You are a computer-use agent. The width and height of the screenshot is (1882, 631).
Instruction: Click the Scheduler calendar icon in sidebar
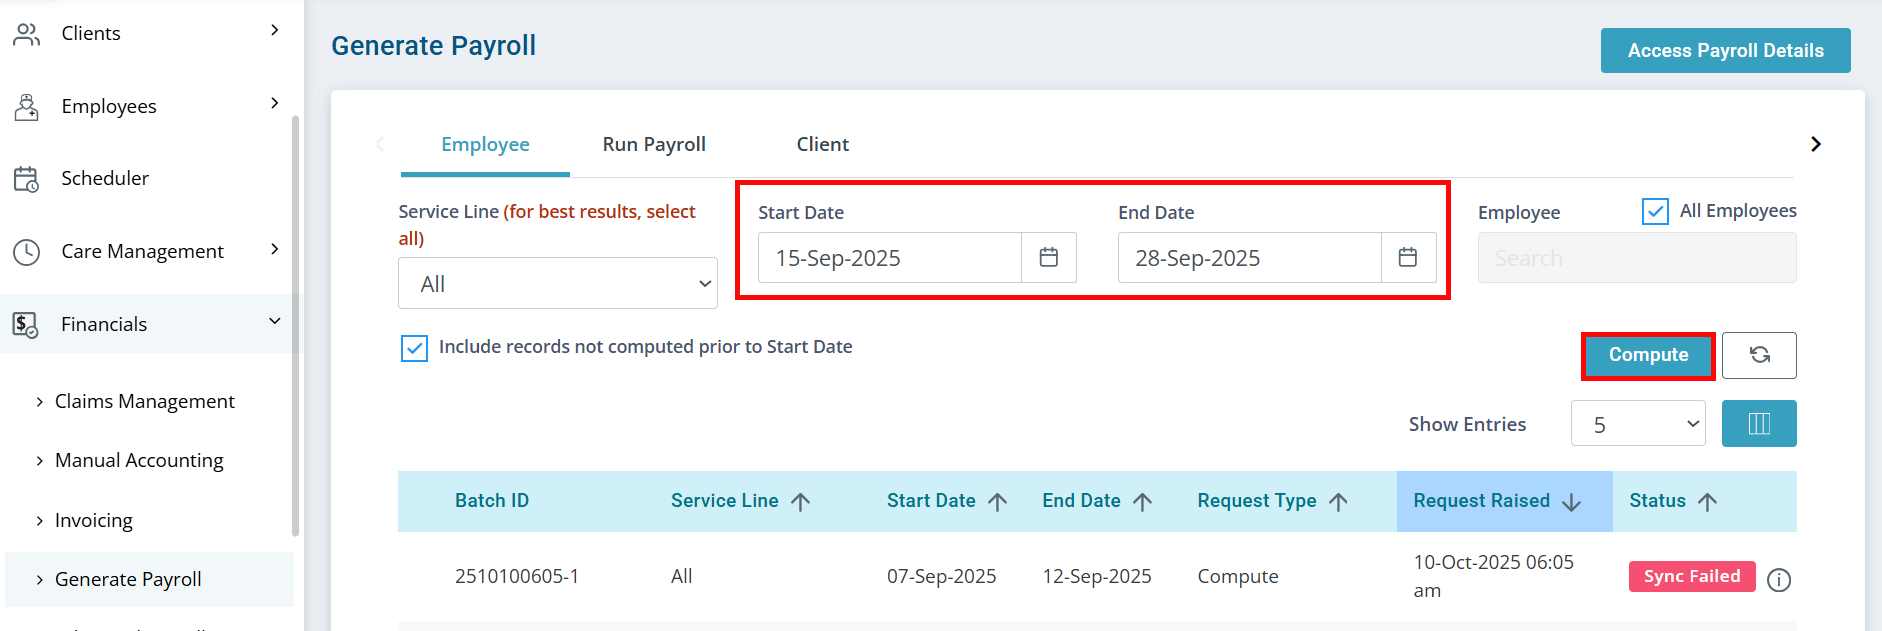tap(26, 179)
